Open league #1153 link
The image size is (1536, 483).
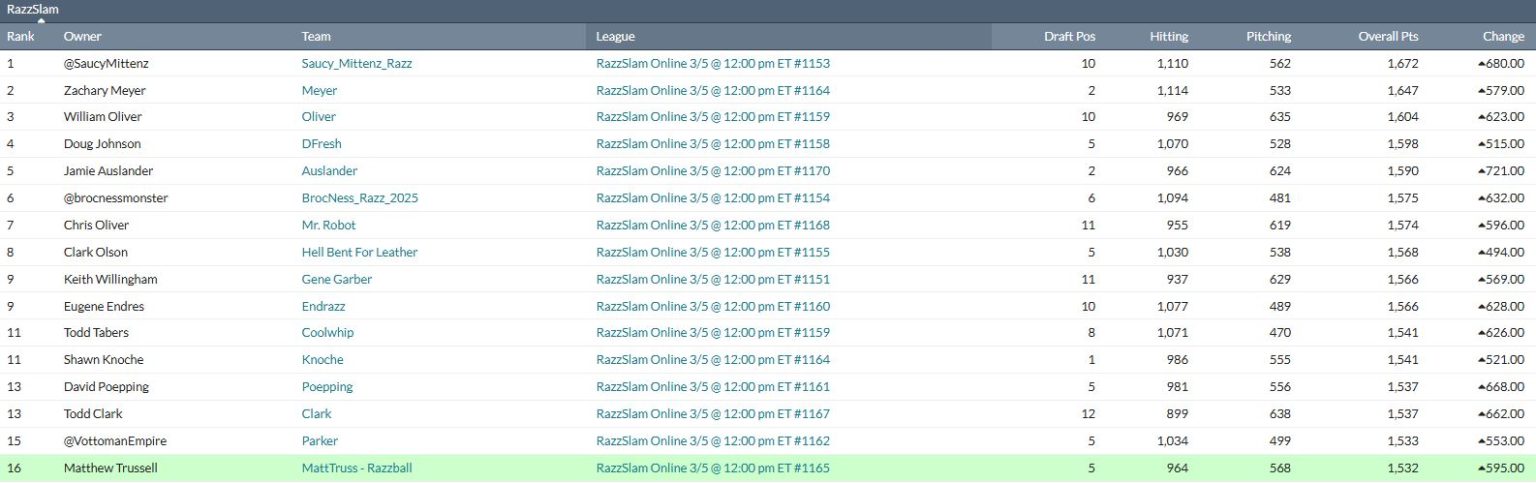pyautogui.click(x=713, y=63)
